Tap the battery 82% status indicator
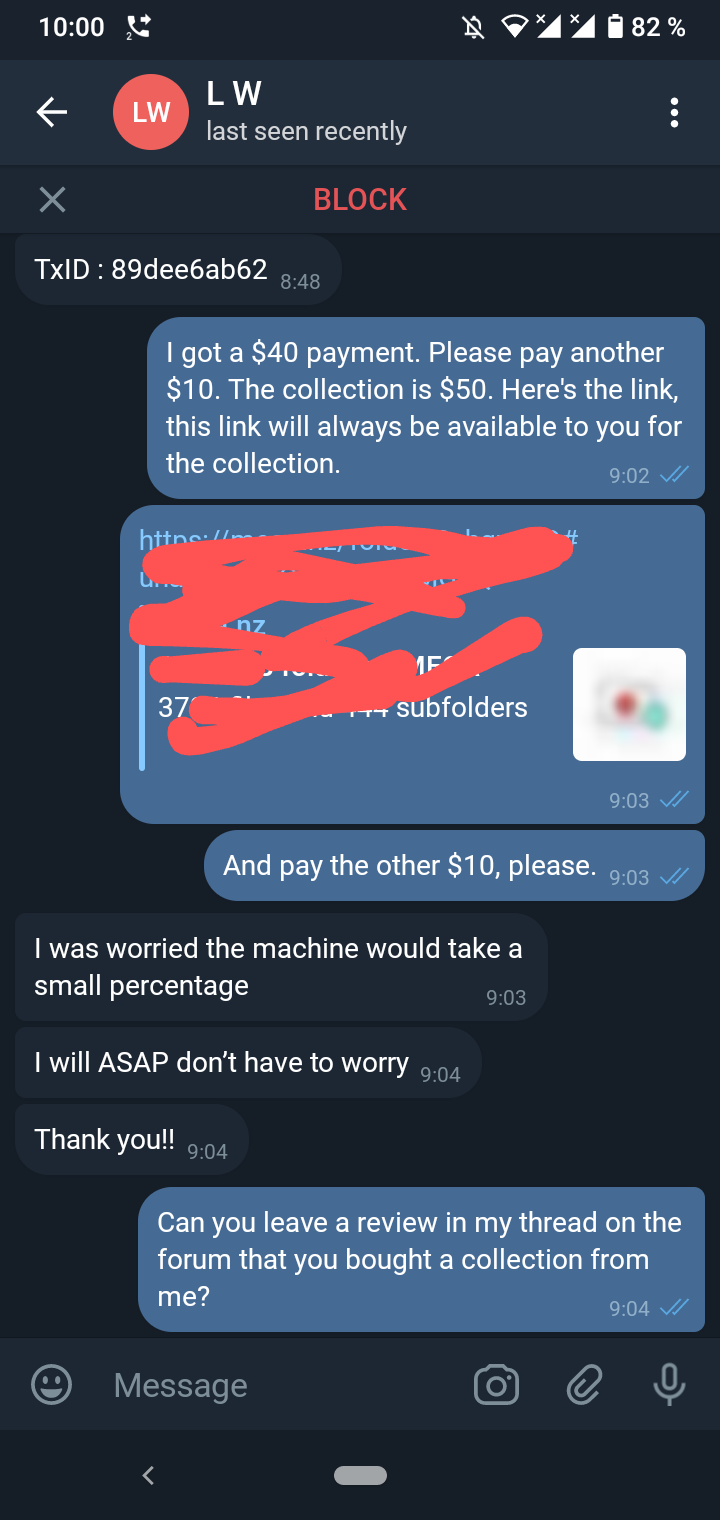Screen dimensions: 720x1520 646,27
